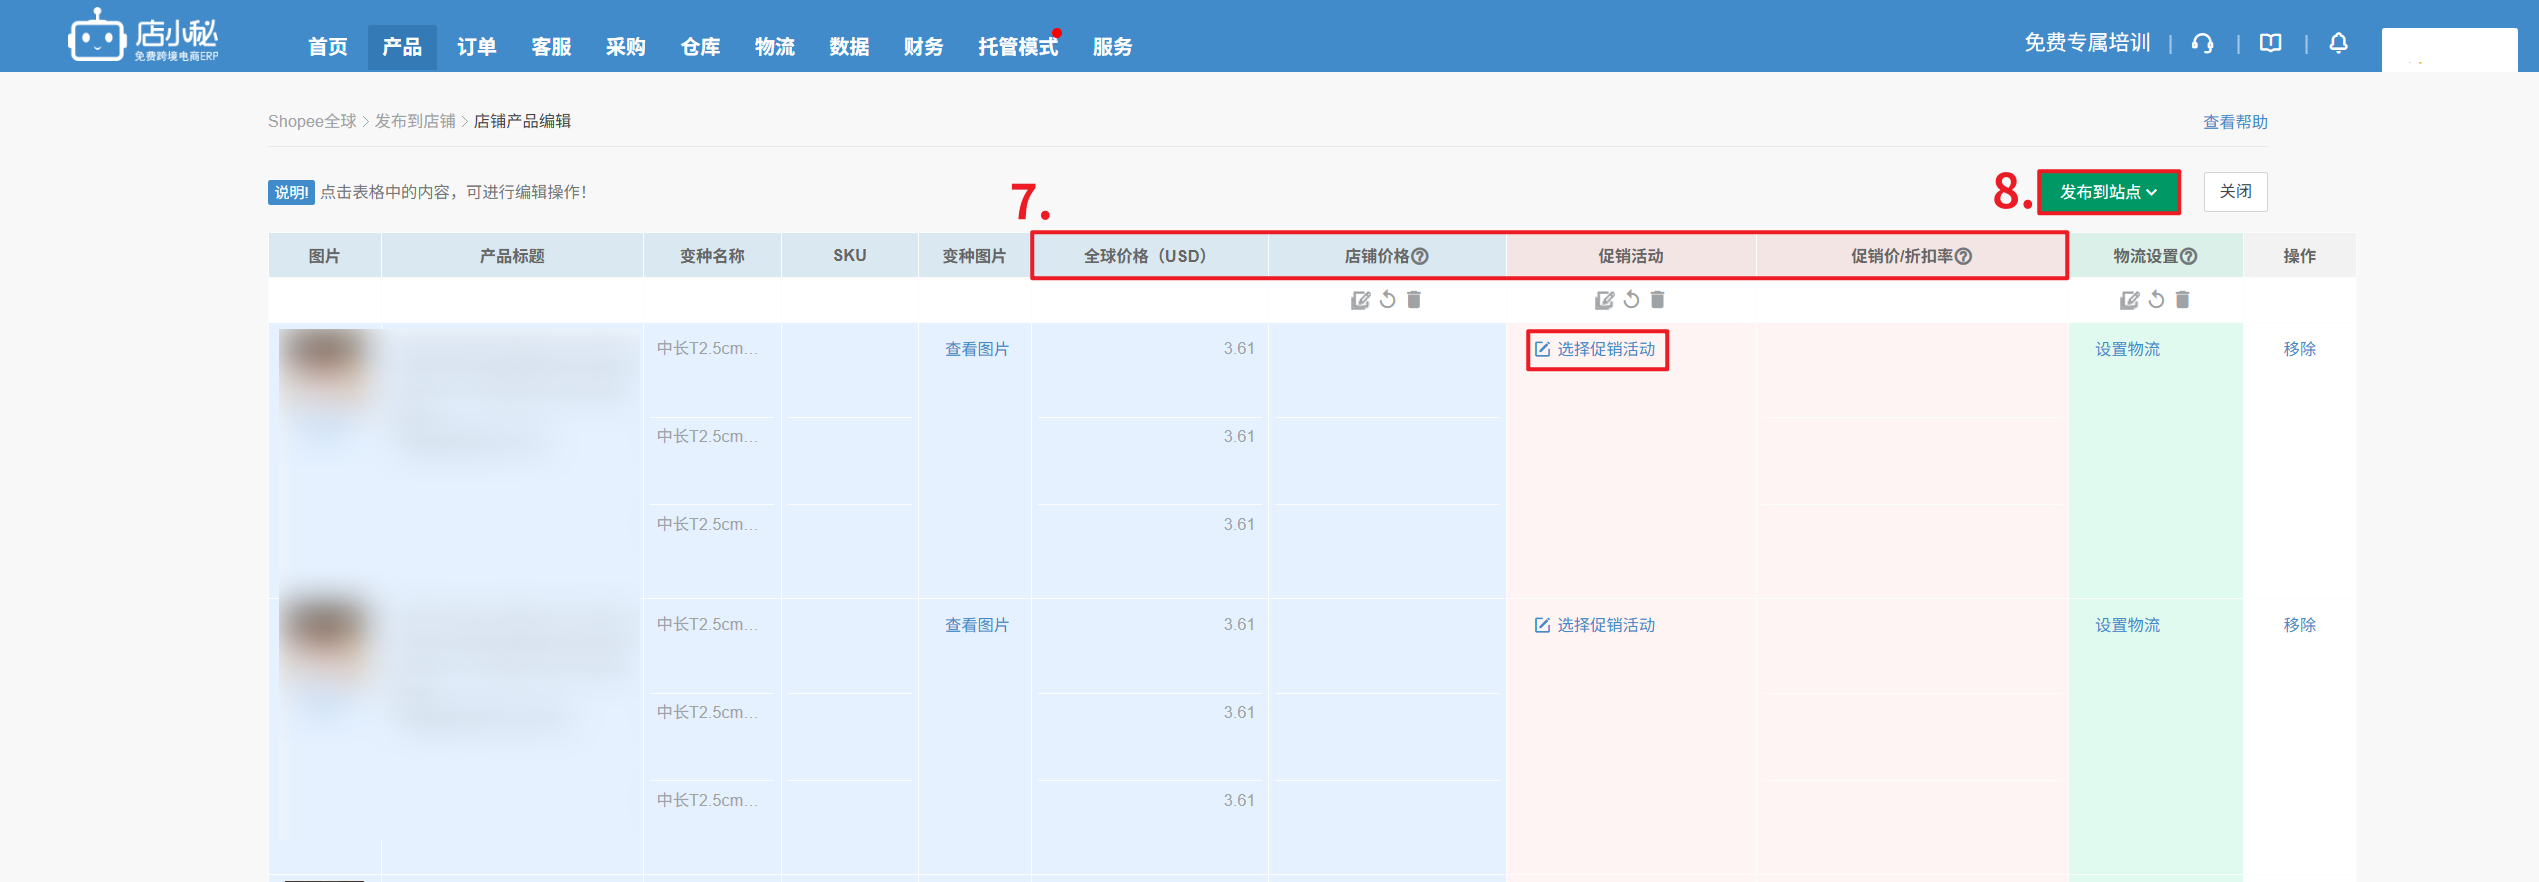Open customer support headset icon
Viewport: 2539px width, 882px height.
pyautogui.click(x=2202, y=43)
